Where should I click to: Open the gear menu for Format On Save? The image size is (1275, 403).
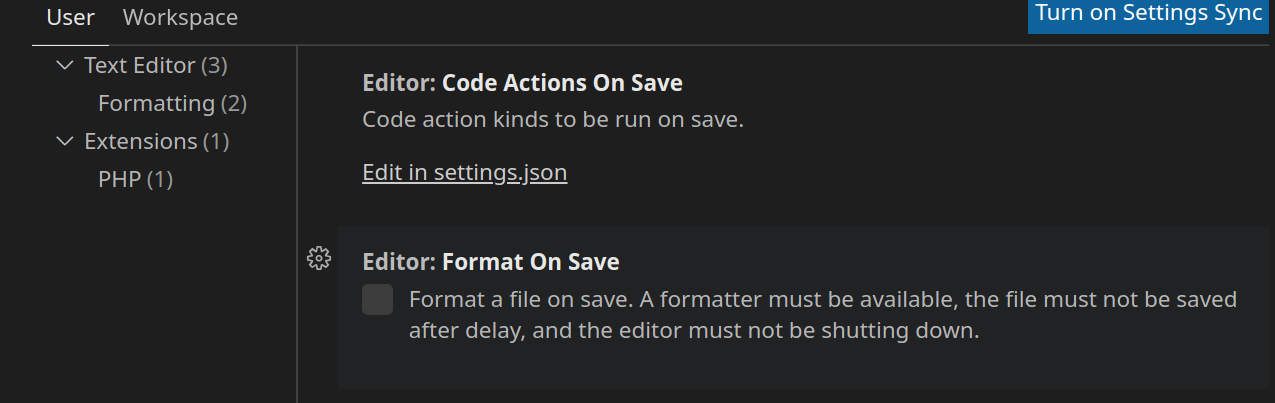point(318,259)
